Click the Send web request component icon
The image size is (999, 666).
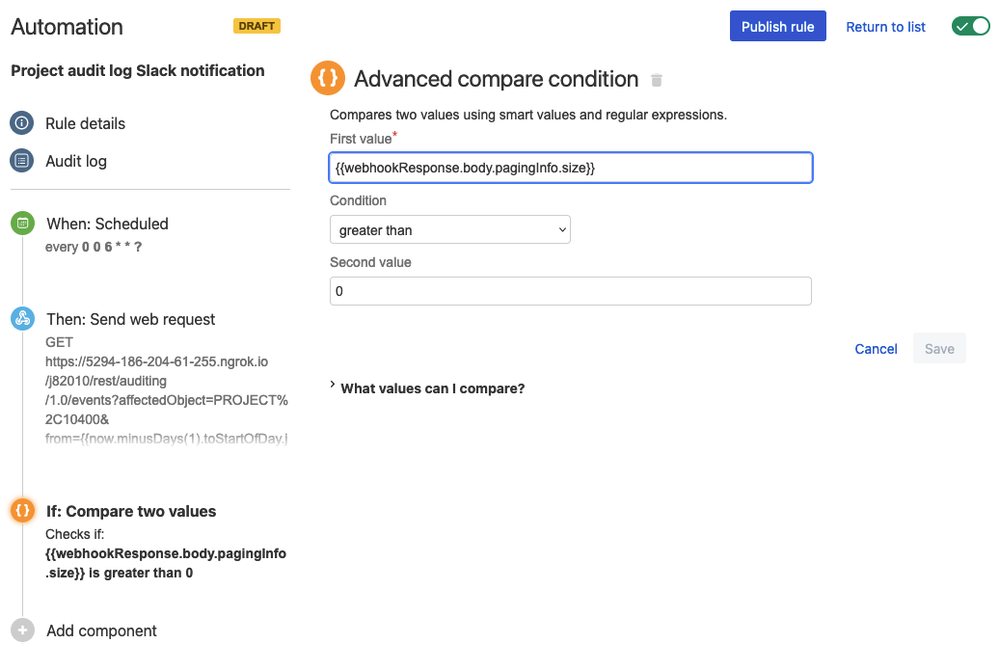(x=22, y=319)
